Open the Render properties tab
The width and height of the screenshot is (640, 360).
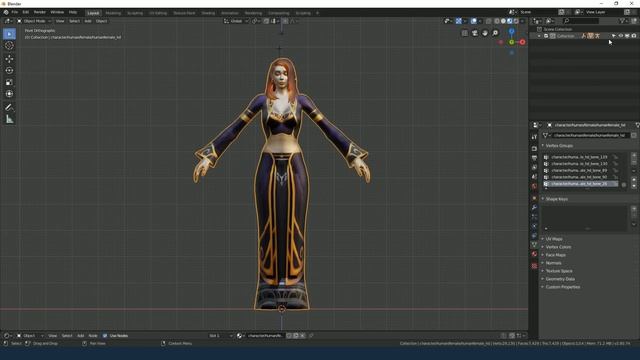(x=534, y=149)
